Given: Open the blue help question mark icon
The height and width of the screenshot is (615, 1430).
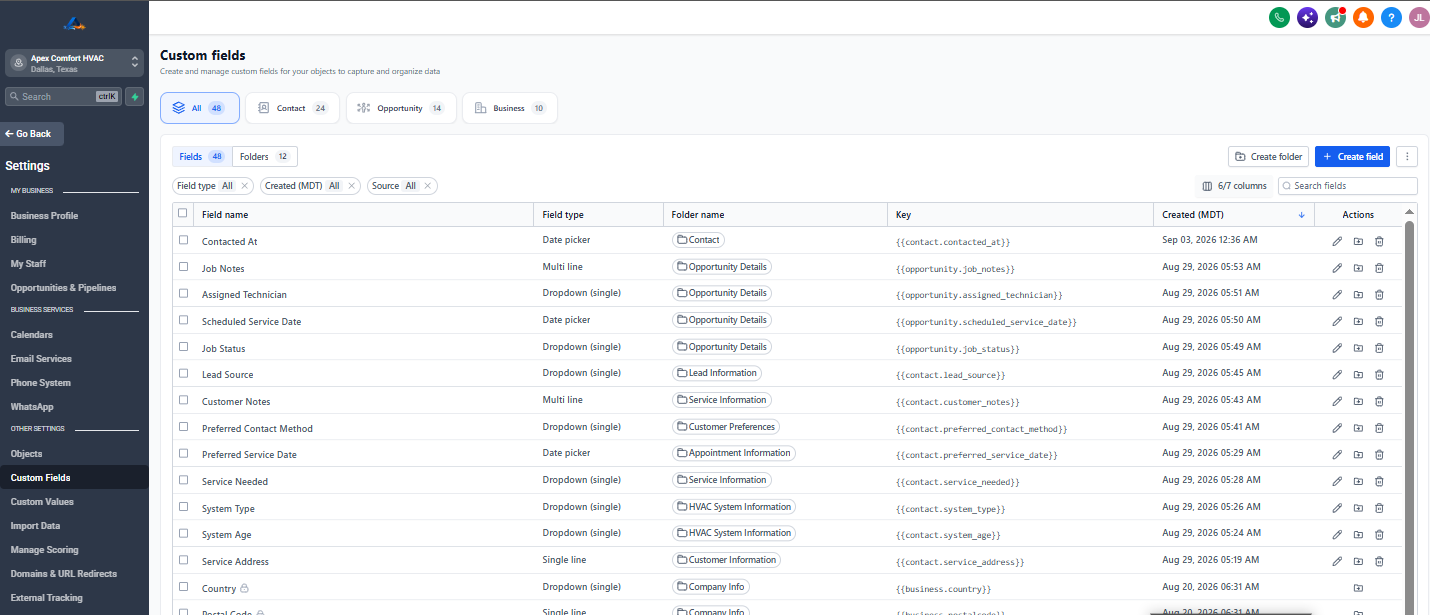Looking at the screenshot, I should (1391, 17).
